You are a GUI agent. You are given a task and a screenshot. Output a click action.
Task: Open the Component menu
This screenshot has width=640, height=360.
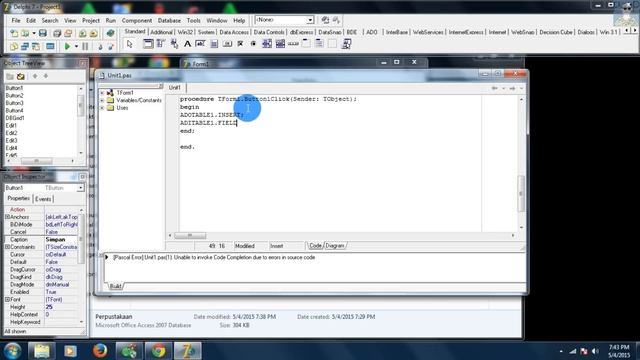(x=137, y=20)
